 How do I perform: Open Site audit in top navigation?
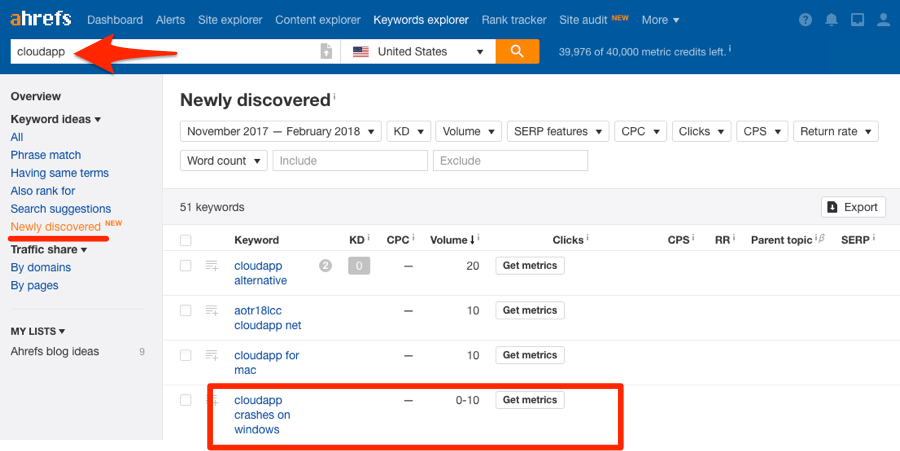[x=584, y=20]
